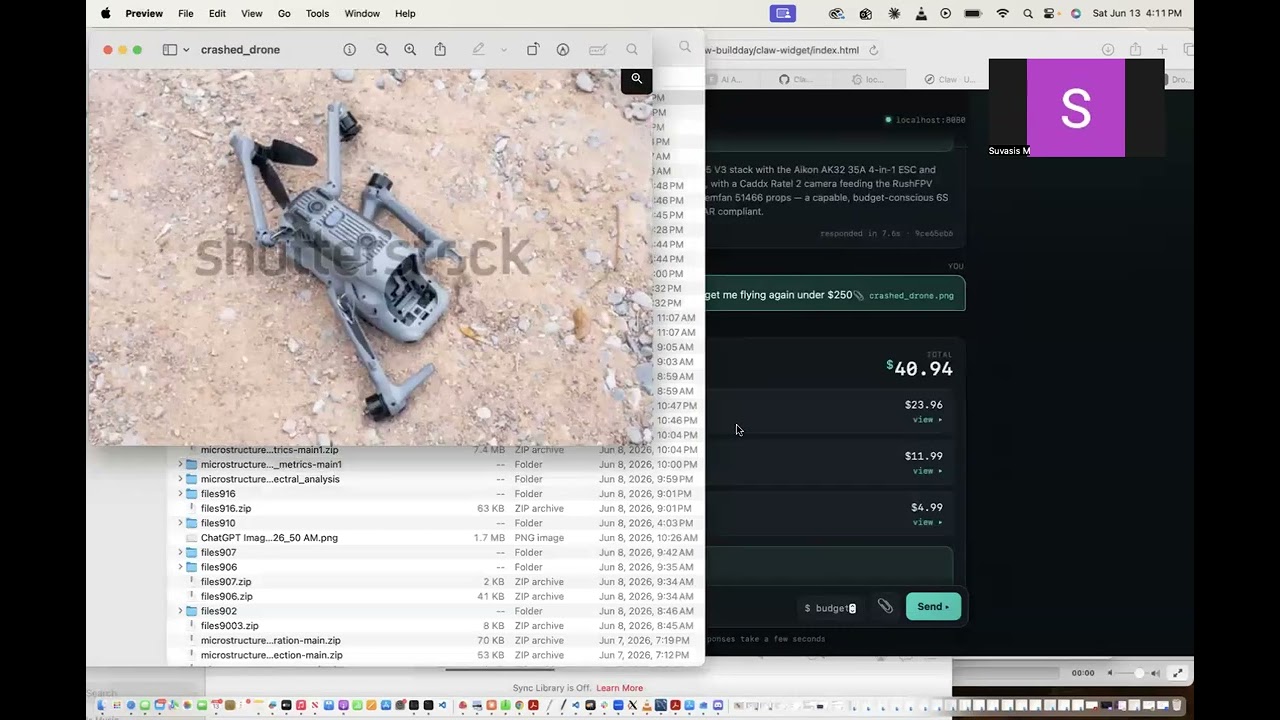Open the Apple menu

(x=106, y=13)
